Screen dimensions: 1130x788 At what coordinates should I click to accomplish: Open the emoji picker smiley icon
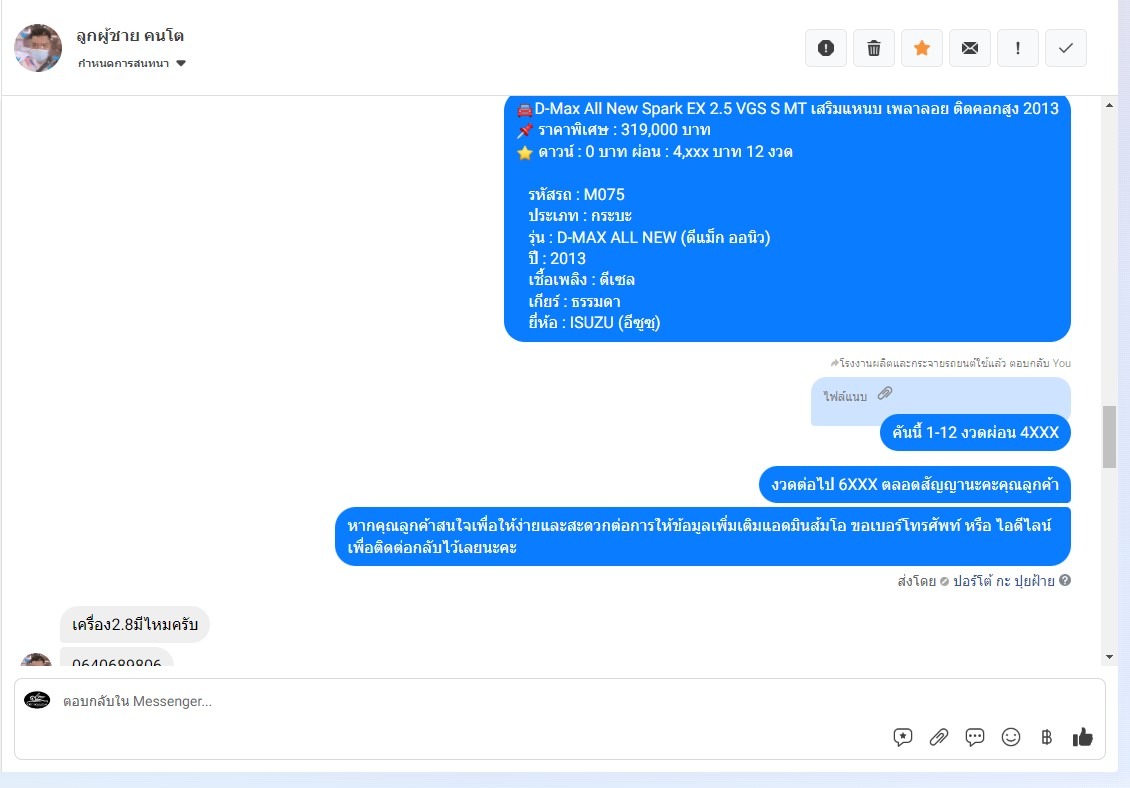(x=1010, y=737)
